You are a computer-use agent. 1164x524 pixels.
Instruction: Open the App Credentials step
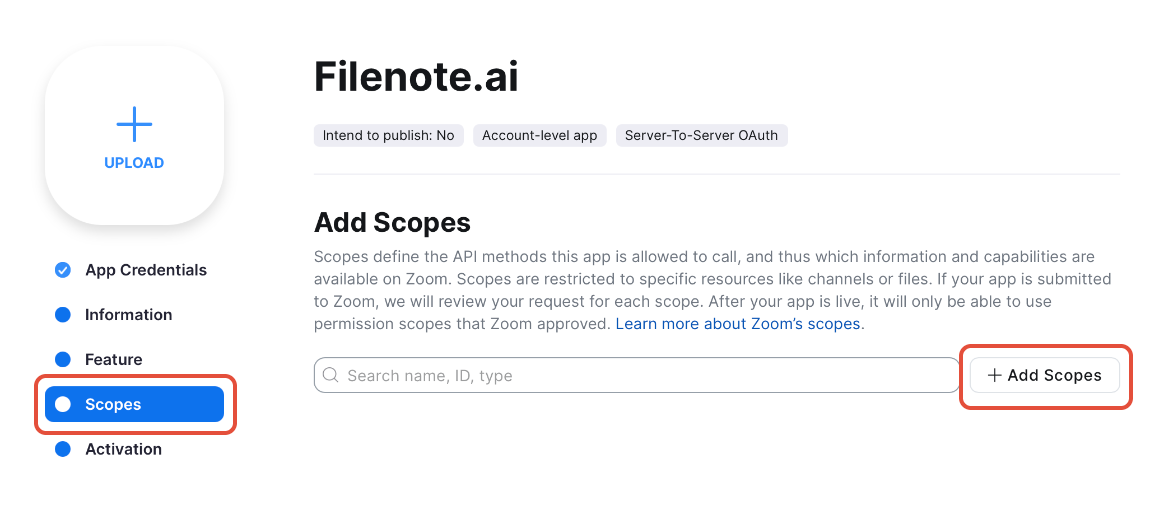pos(146,270)
